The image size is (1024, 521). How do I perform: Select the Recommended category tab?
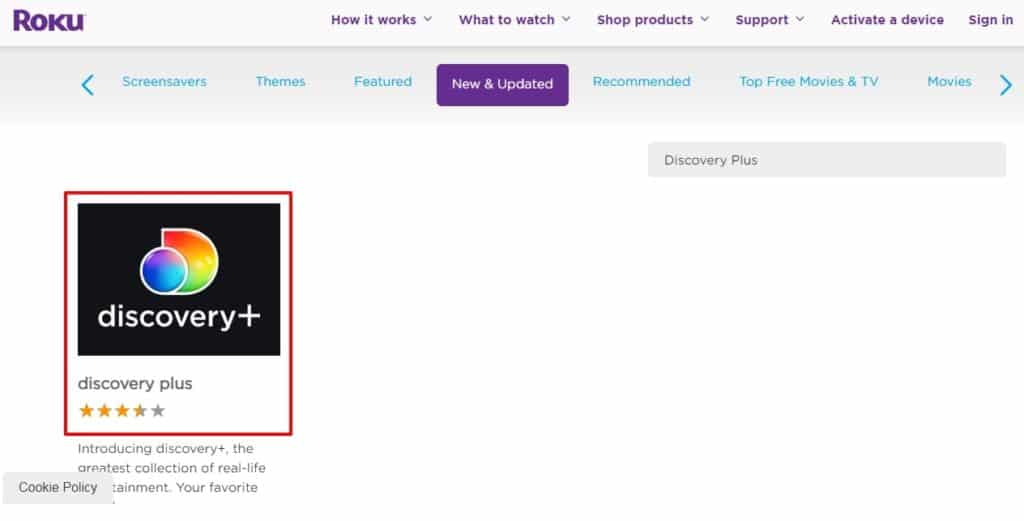(x=641, y=82)
